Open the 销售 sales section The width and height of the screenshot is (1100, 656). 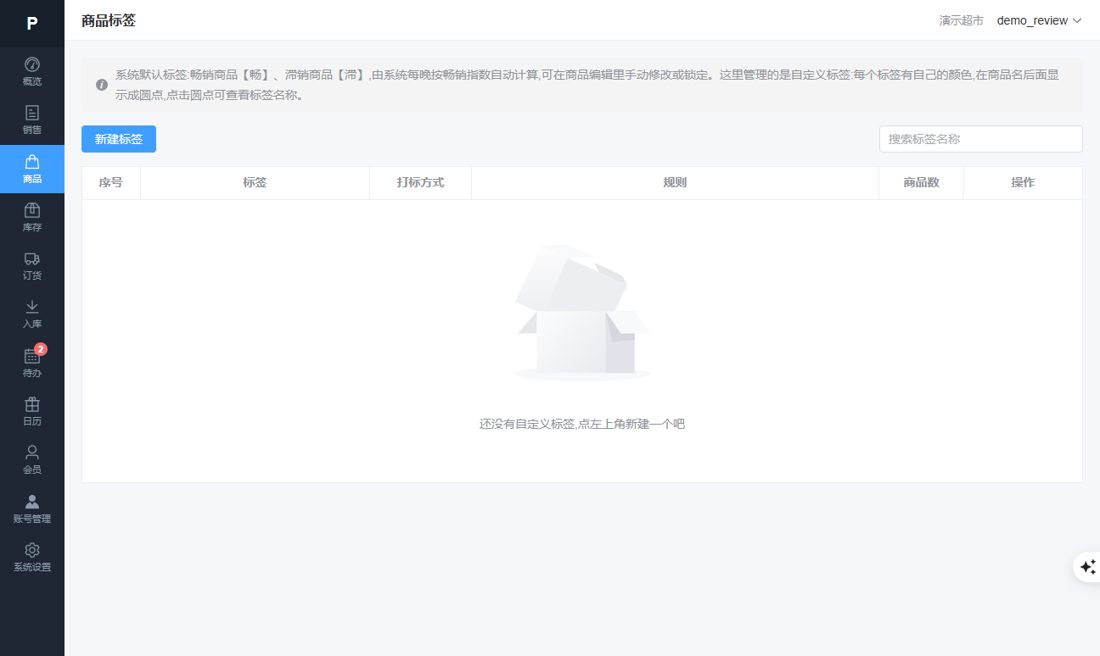pos(32,120)
